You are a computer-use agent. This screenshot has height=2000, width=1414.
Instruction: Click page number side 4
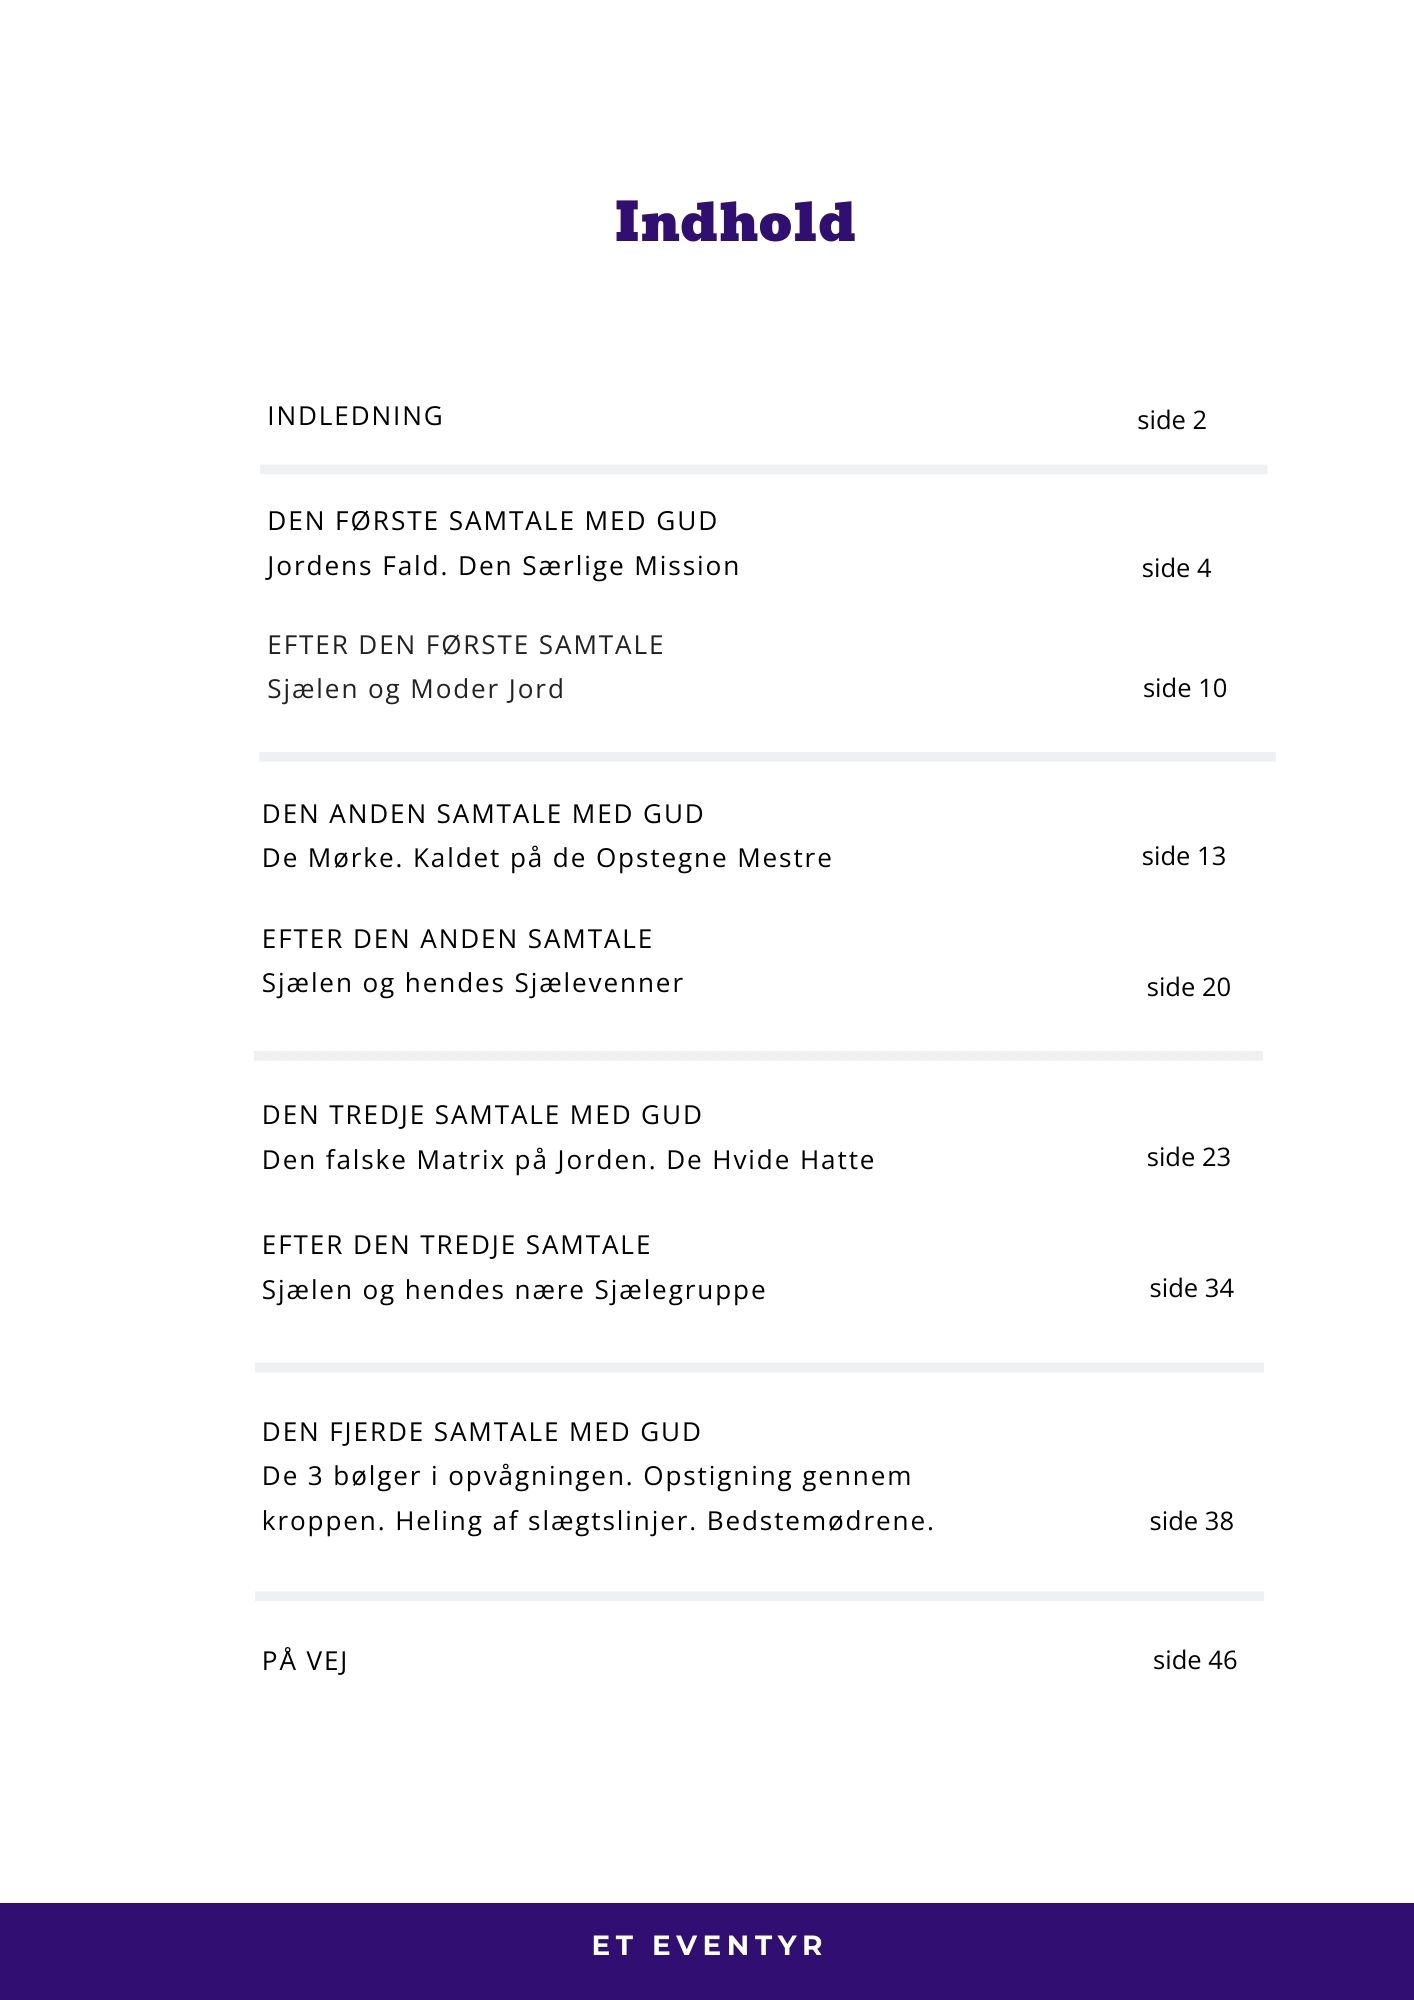tap(1176, 568)
